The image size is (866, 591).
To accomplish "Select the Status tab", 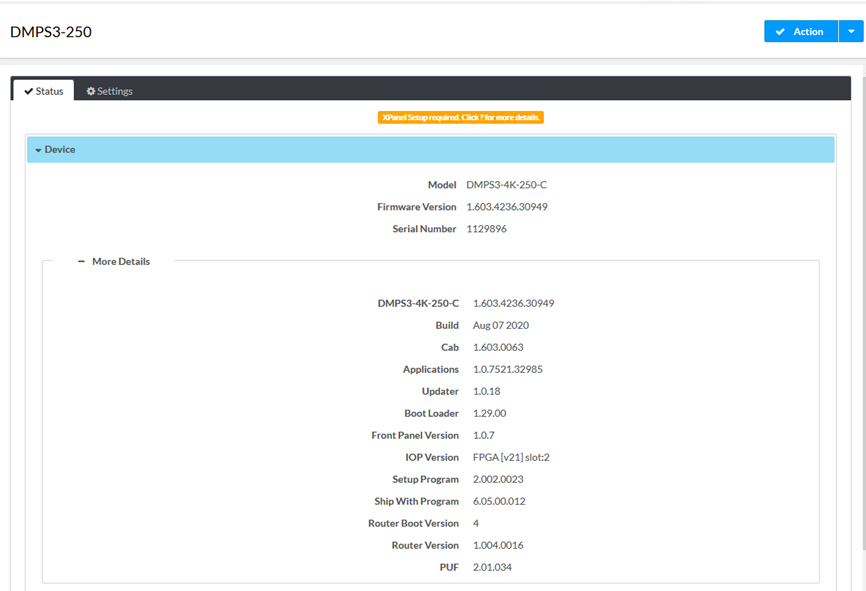I will 43,90.
